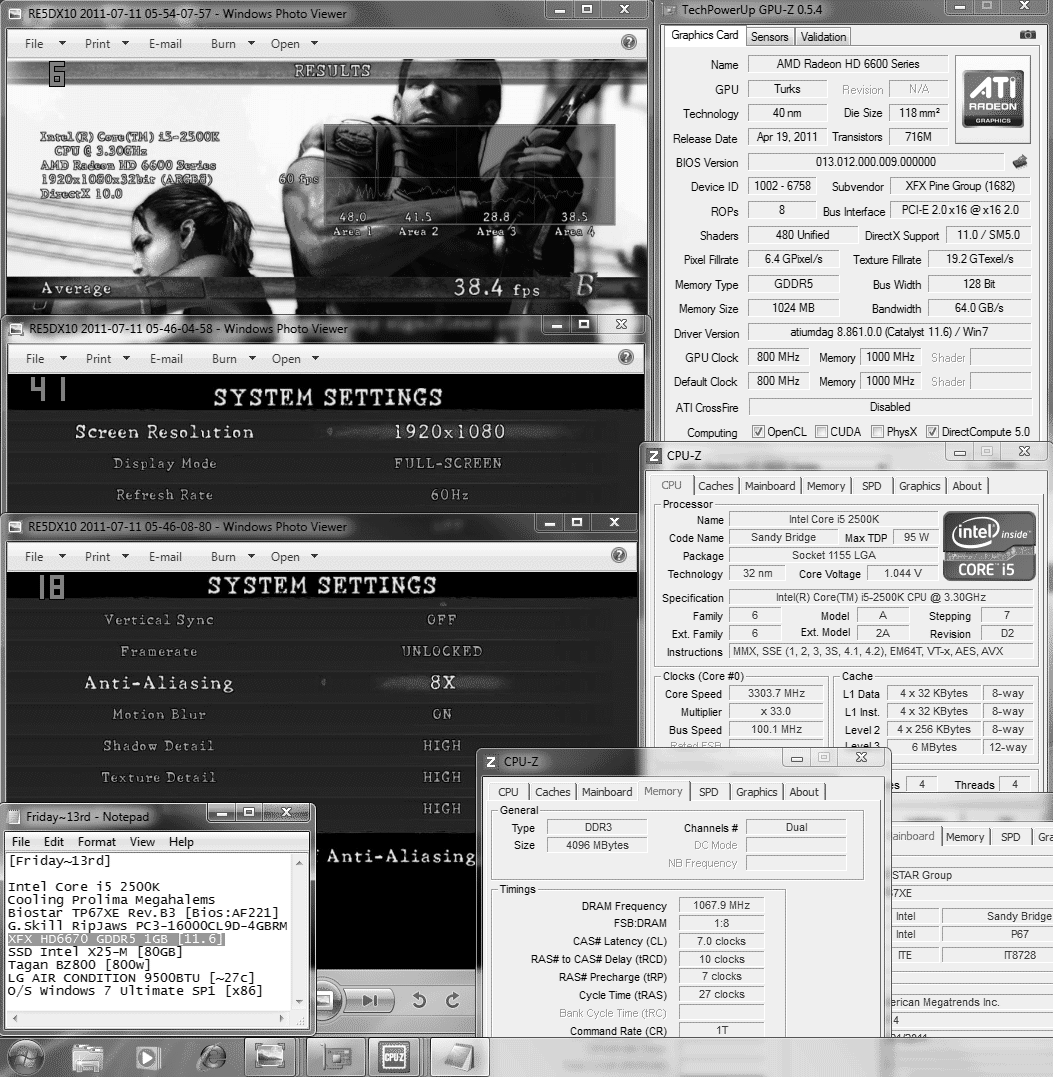Click the help icon in the 05-46-04-58 Photo Viewer
This screenshot has width=1053, height=1077.
tap(625, 357)
